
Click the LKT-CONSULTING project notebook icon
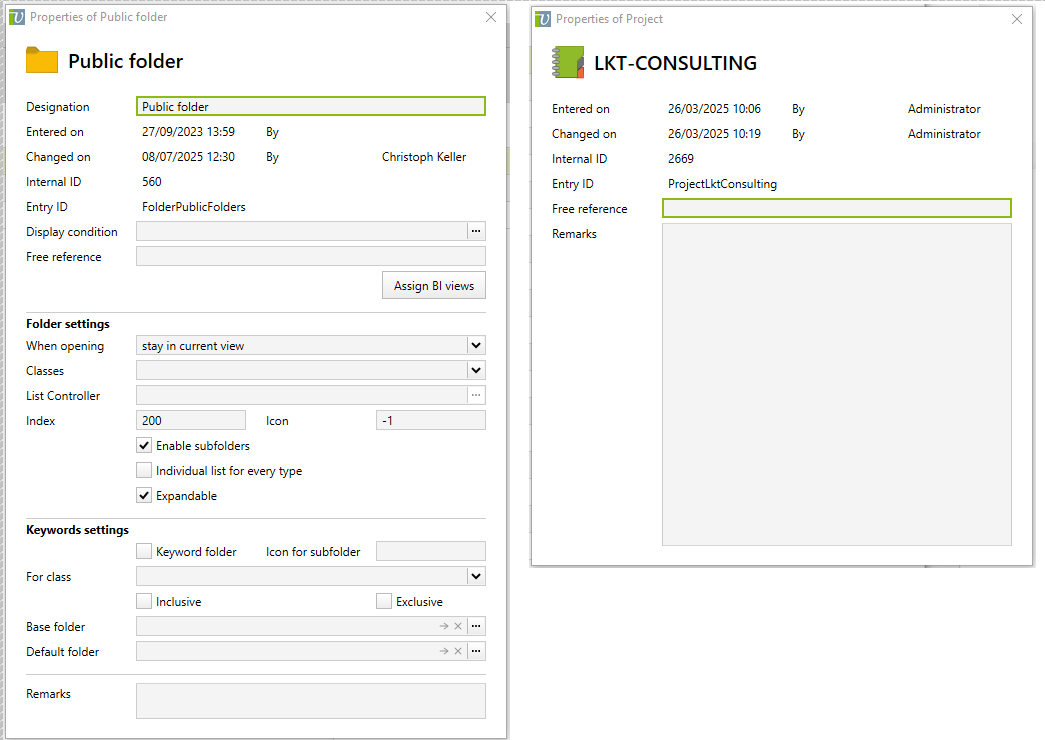[568, 62]
